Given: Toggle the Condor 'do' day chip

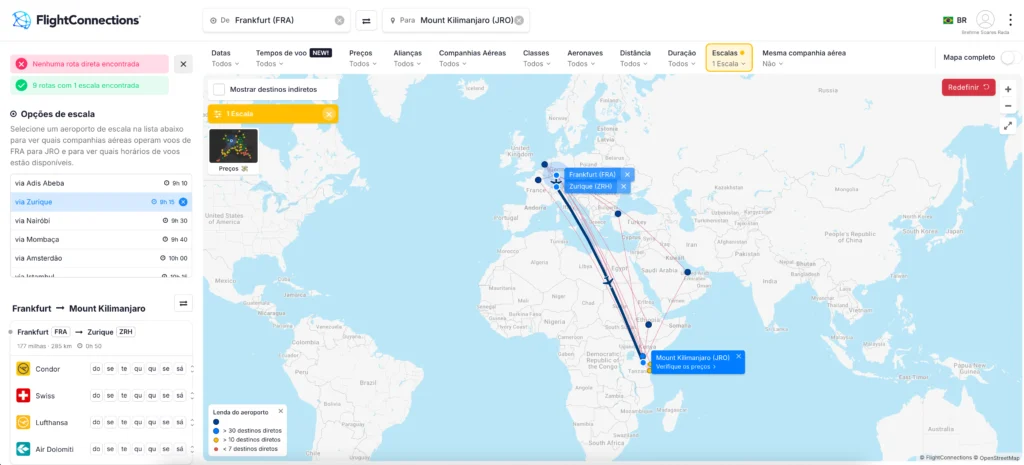Looking at the screenshot, I should (x=96, y=369).
